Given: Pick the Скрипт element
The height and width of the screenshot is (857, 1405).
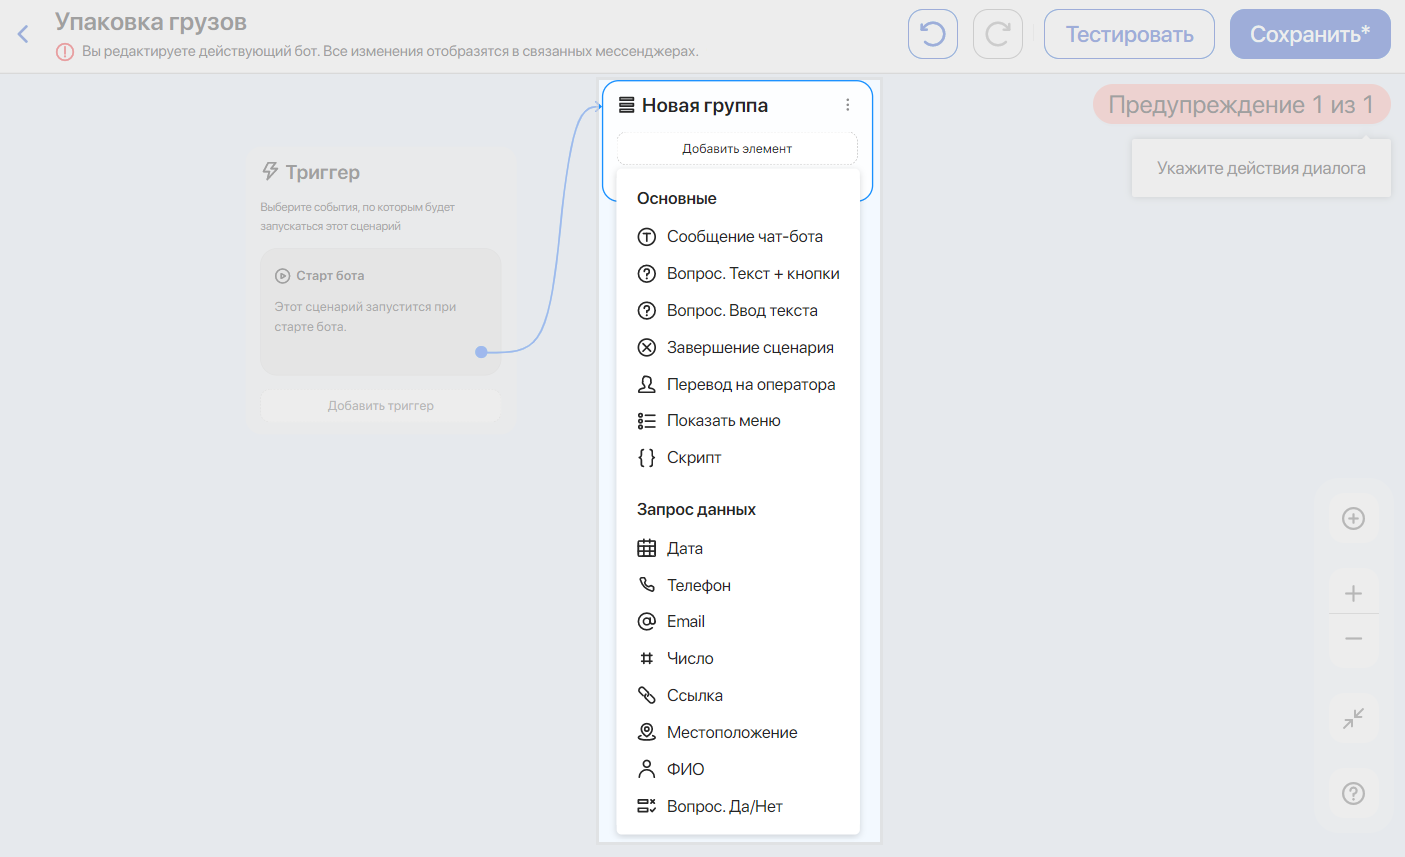Looking at the screenshot, I should tap(693, 458).
